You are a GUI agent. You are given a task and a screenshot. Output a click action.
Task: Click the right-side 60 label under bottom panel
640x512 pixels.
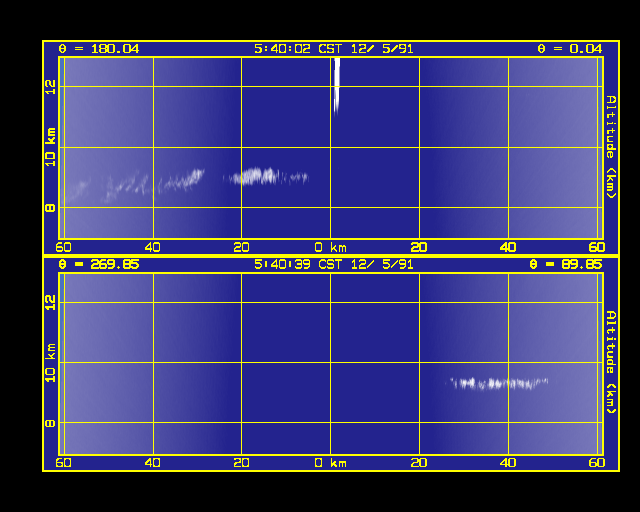pyautogui.click(x=597, y=463)
